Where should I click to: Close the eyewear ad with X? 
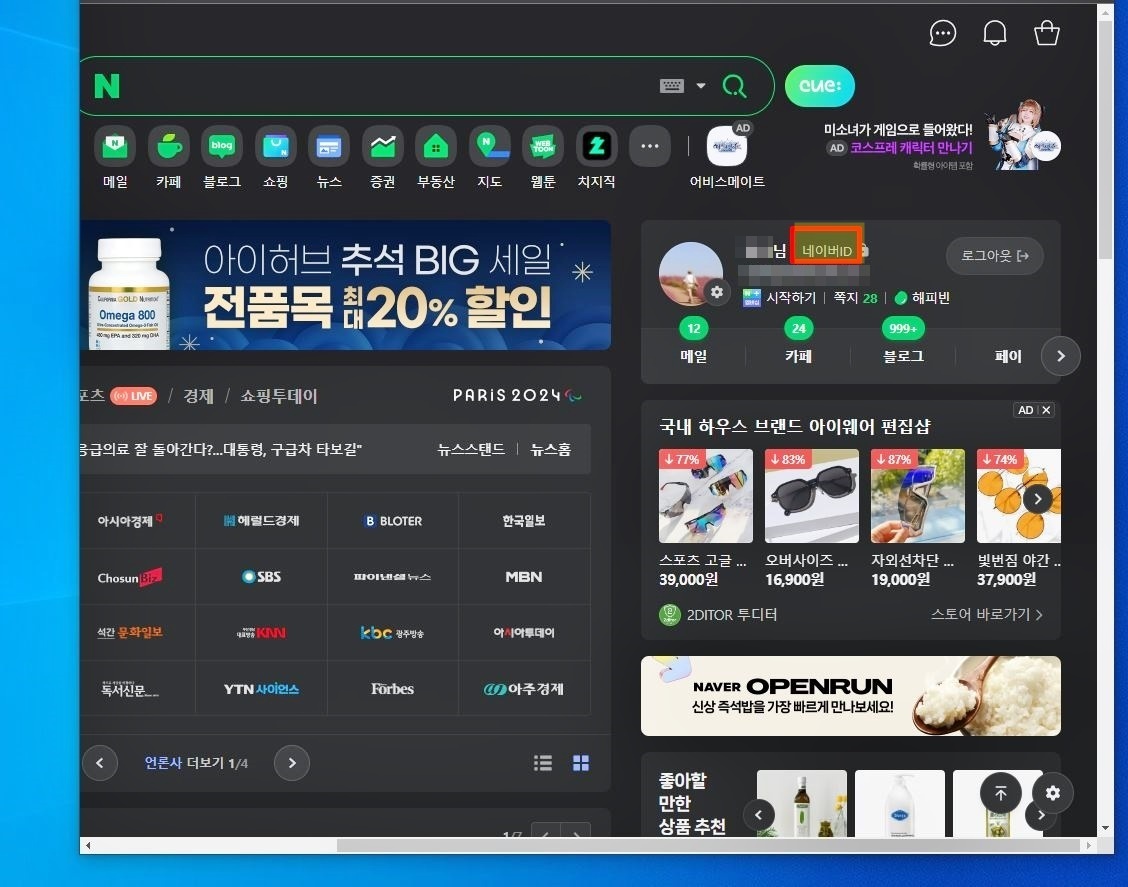1046,409
